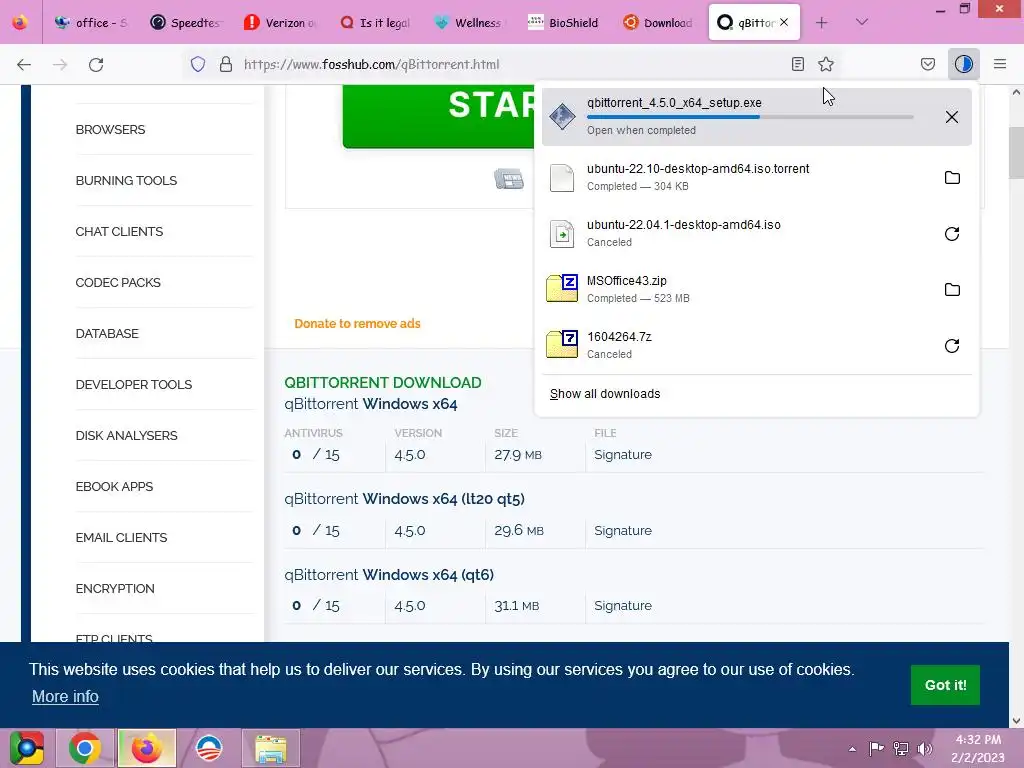
Task: Click the green START download button
Action: 440,116
